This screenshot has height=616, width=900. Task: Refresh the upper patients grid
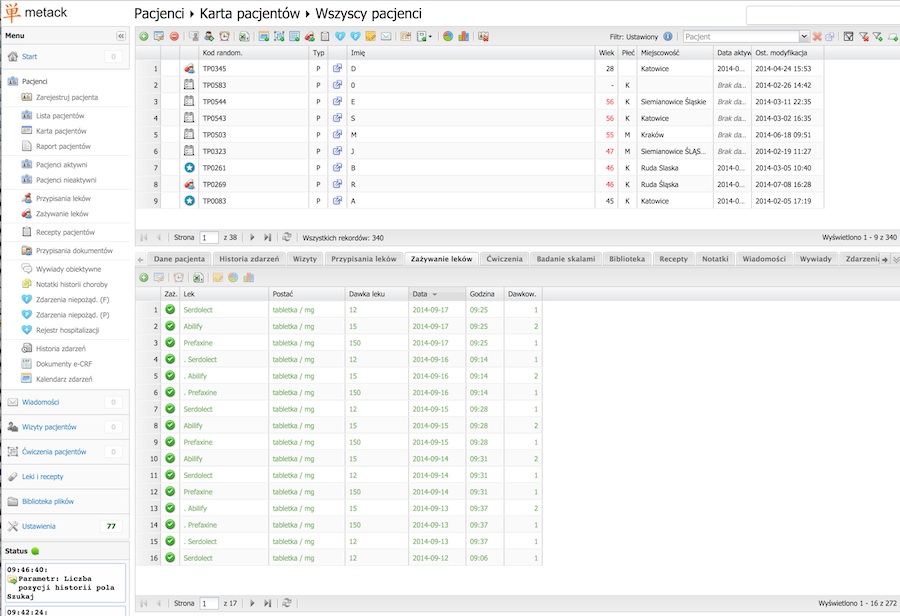(x=287, y=237)
